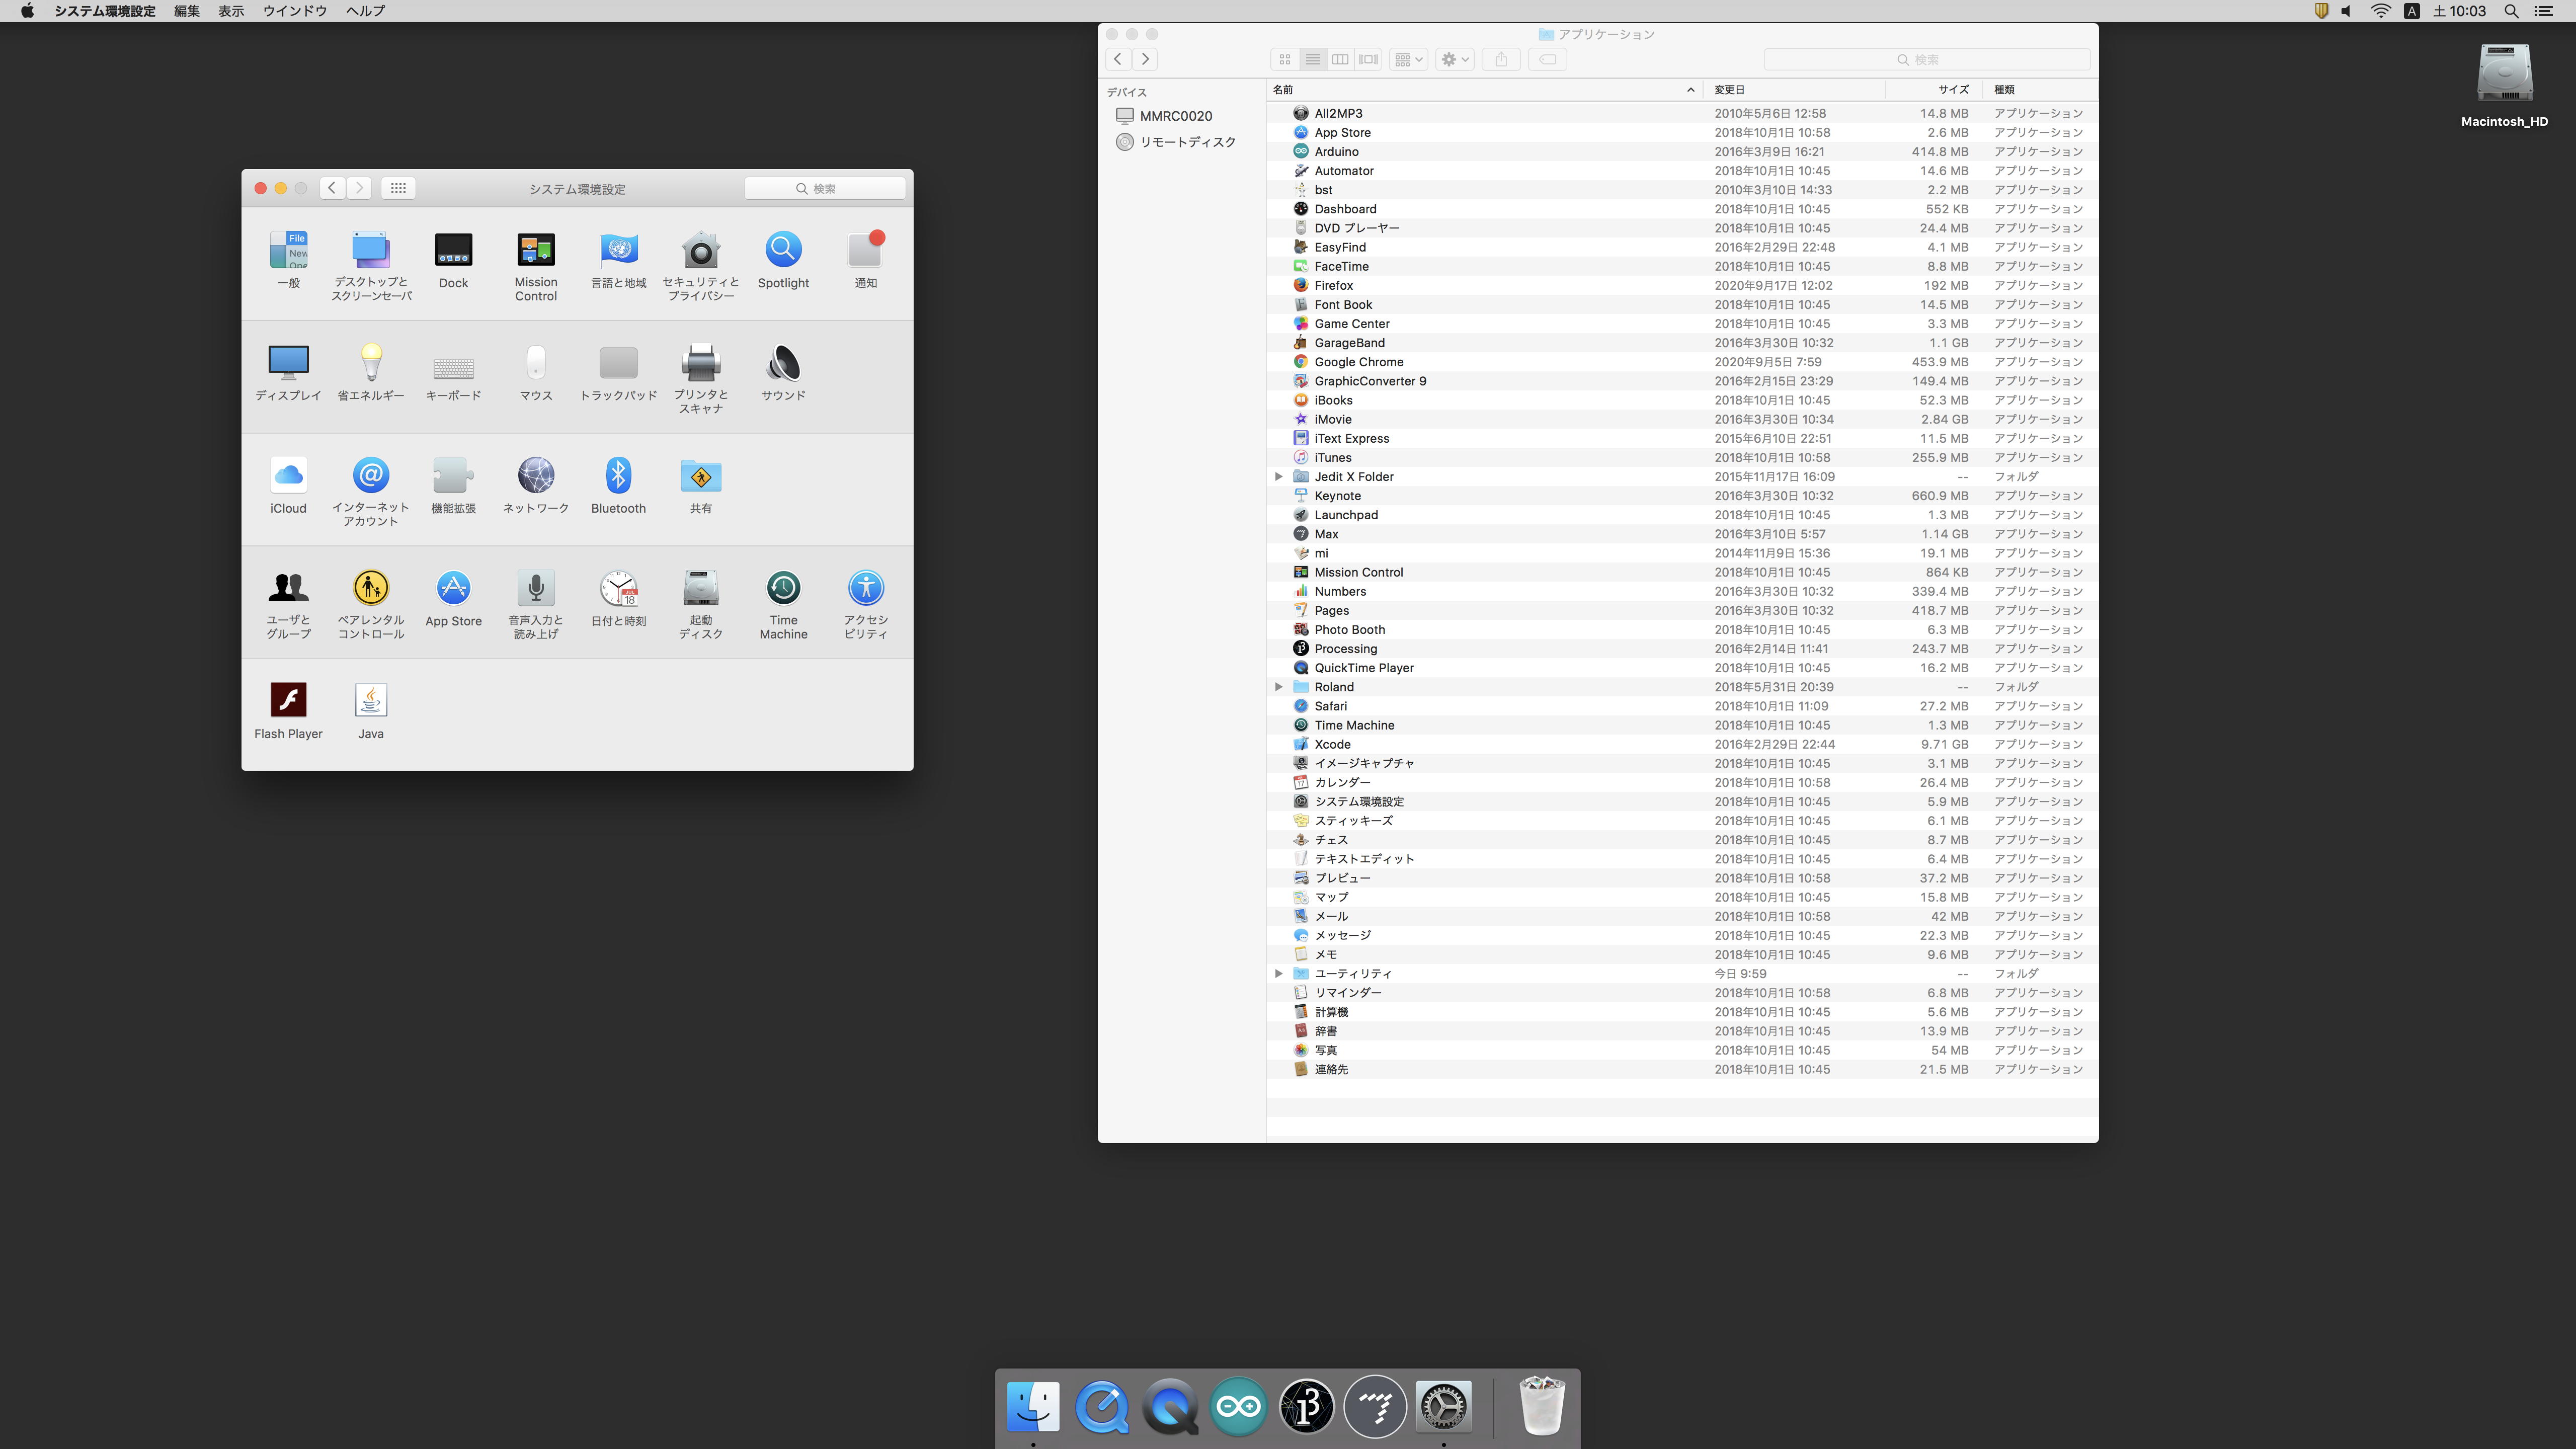Open Time Machine preferences icon

tap(783, 589)
